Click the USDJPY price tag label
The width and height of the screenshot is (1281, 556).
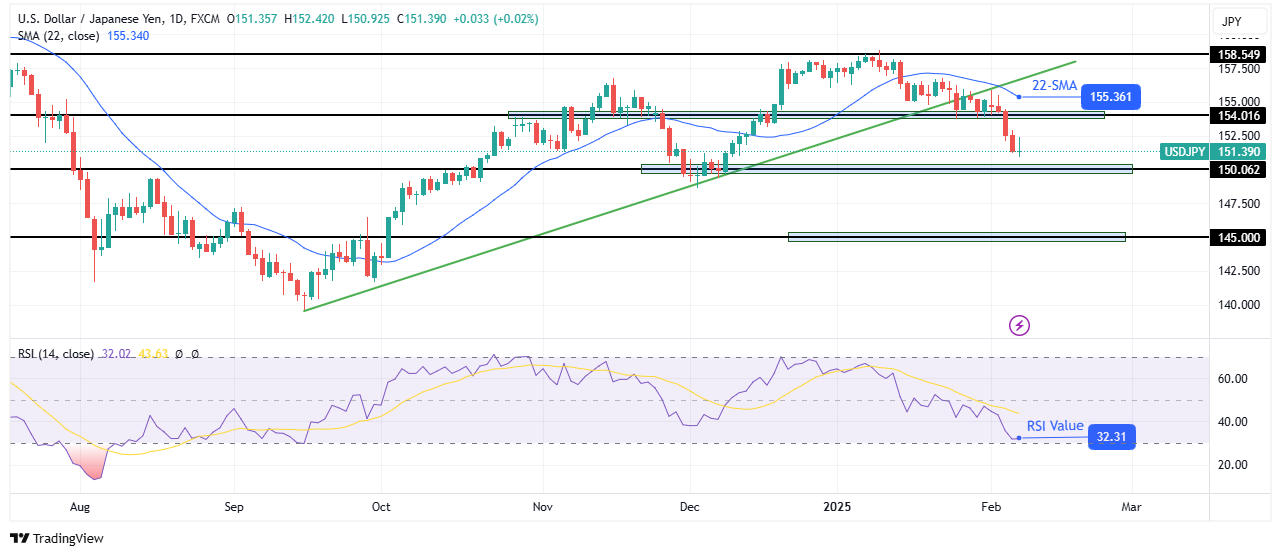(1183, 151)
